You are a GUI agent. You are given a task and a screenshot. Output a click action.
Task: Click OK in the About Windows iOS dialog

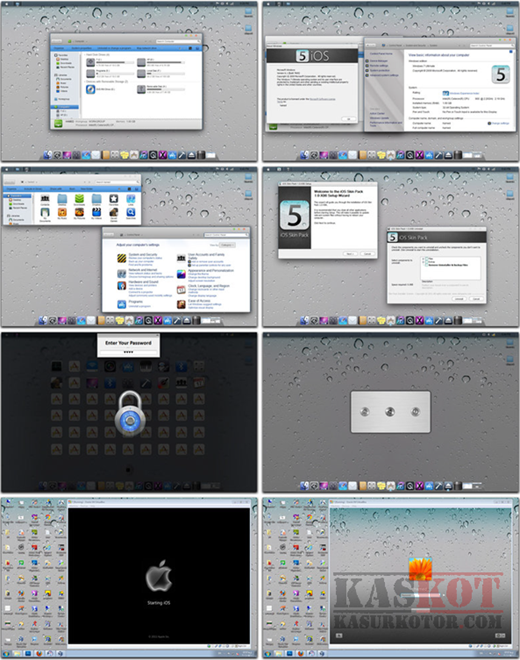click(349, 120)
